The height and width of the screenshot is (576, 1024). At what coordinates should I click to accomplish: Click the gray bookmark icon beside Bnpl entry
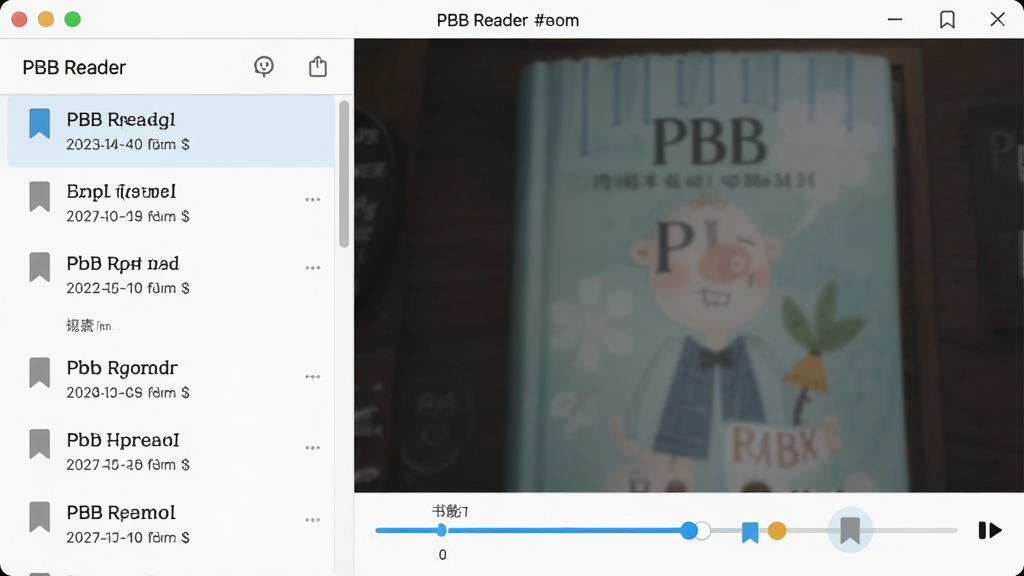pos(40,196)
